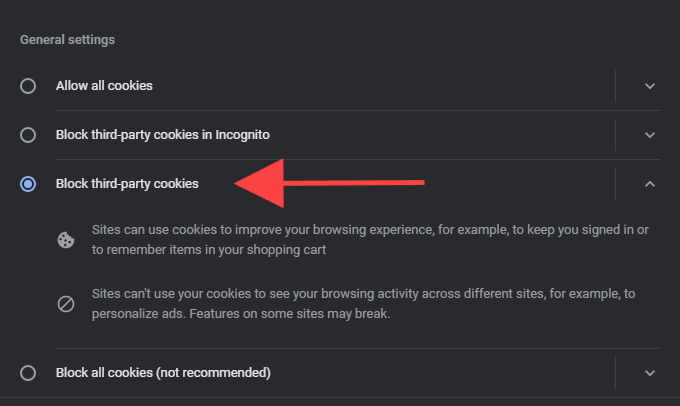Click the Block third-party cookies label text
The image size is (680, 406).
127,184
